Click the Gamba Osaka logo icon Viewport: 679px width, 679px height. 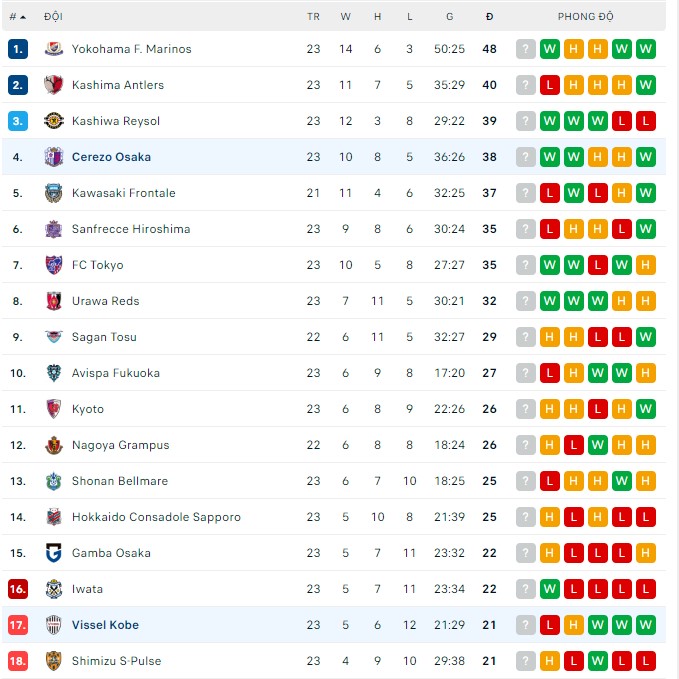pyautogui.click(x=54, y=553)
